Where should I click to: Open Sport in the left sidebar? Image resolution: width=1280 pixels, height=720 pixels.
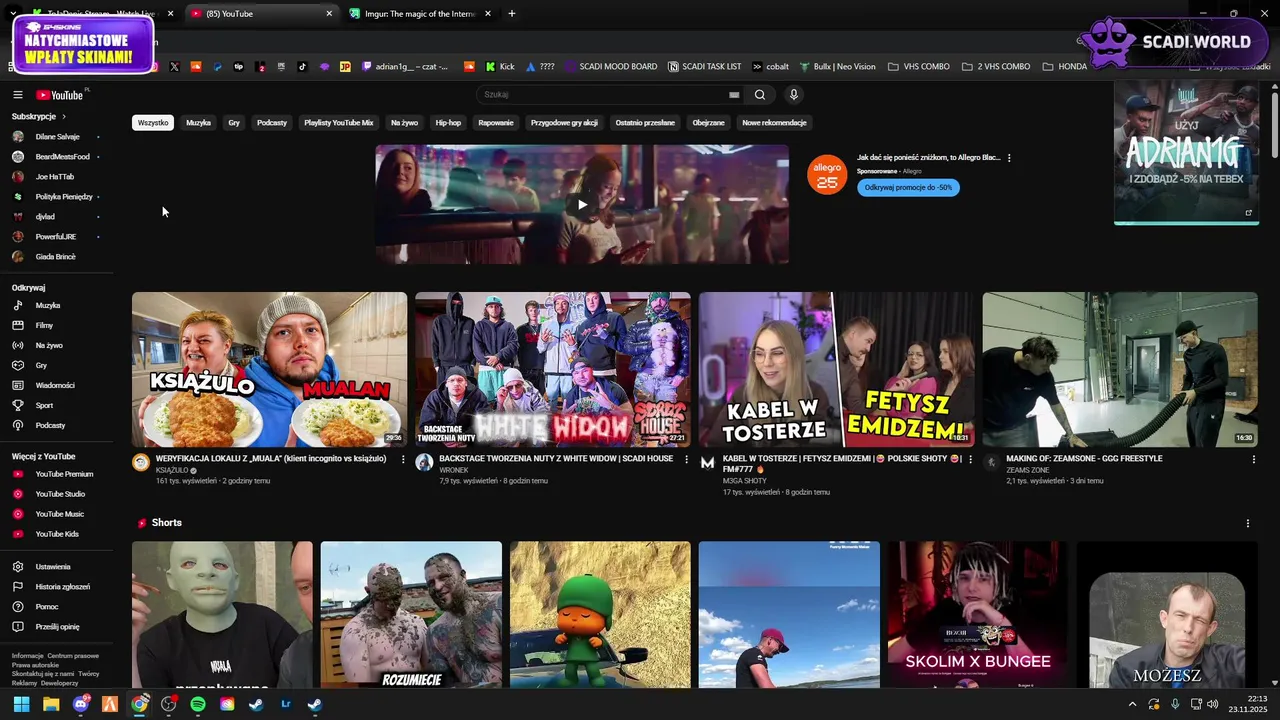(x=44, y=405)
